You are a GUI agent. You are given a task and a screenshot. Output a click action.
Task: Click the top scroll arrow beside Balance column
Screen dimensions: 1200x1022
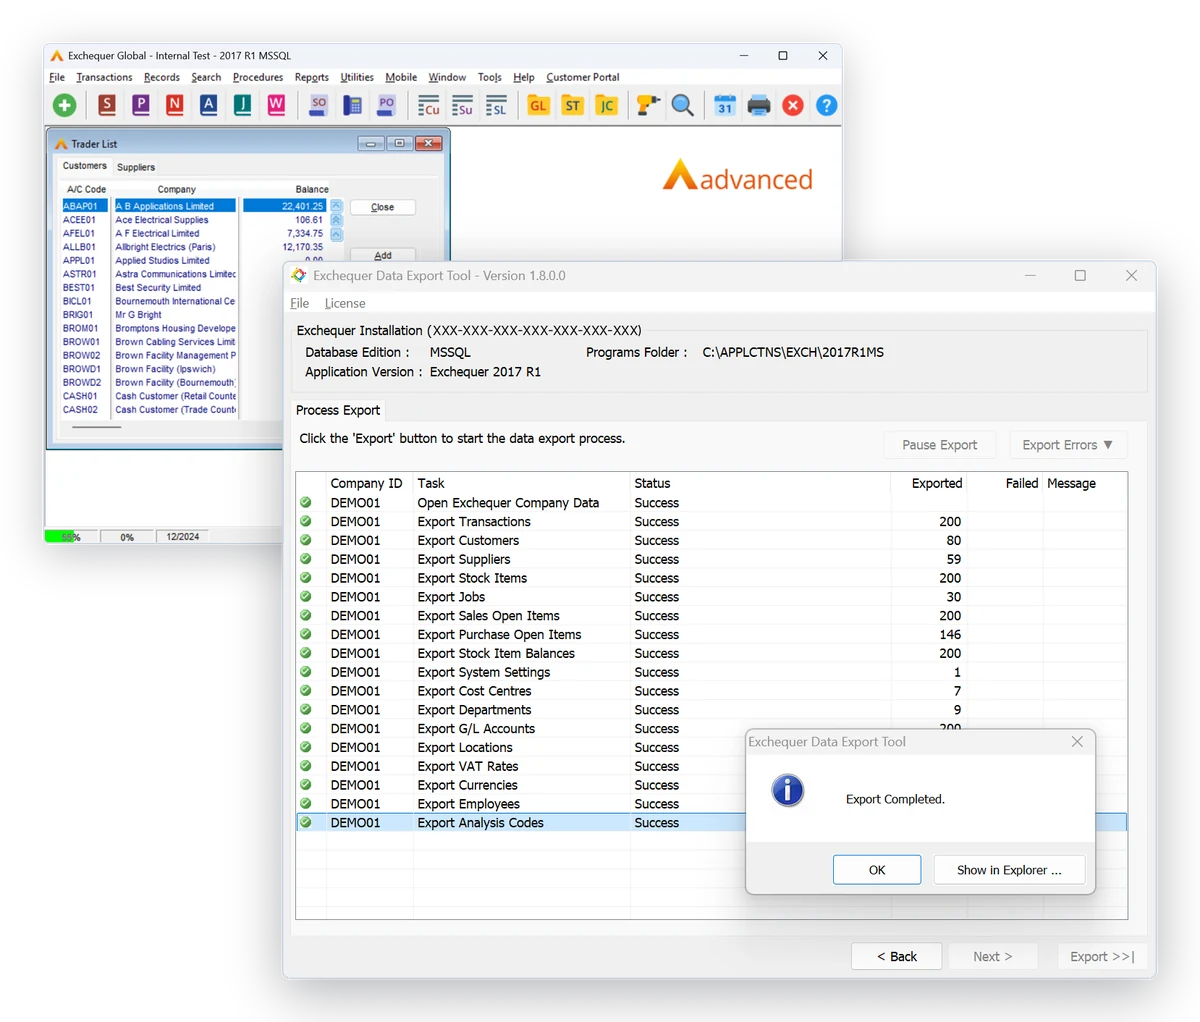coord(336,206)
